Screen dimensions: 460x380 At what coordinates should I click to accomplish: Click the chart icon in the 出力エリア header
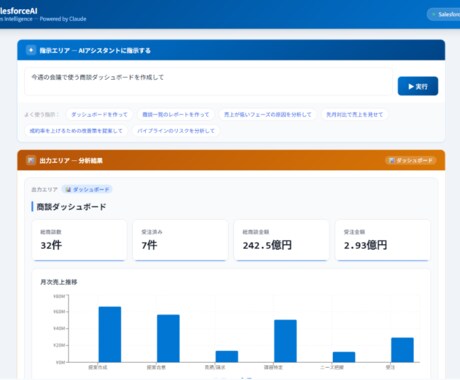(31, 160)
